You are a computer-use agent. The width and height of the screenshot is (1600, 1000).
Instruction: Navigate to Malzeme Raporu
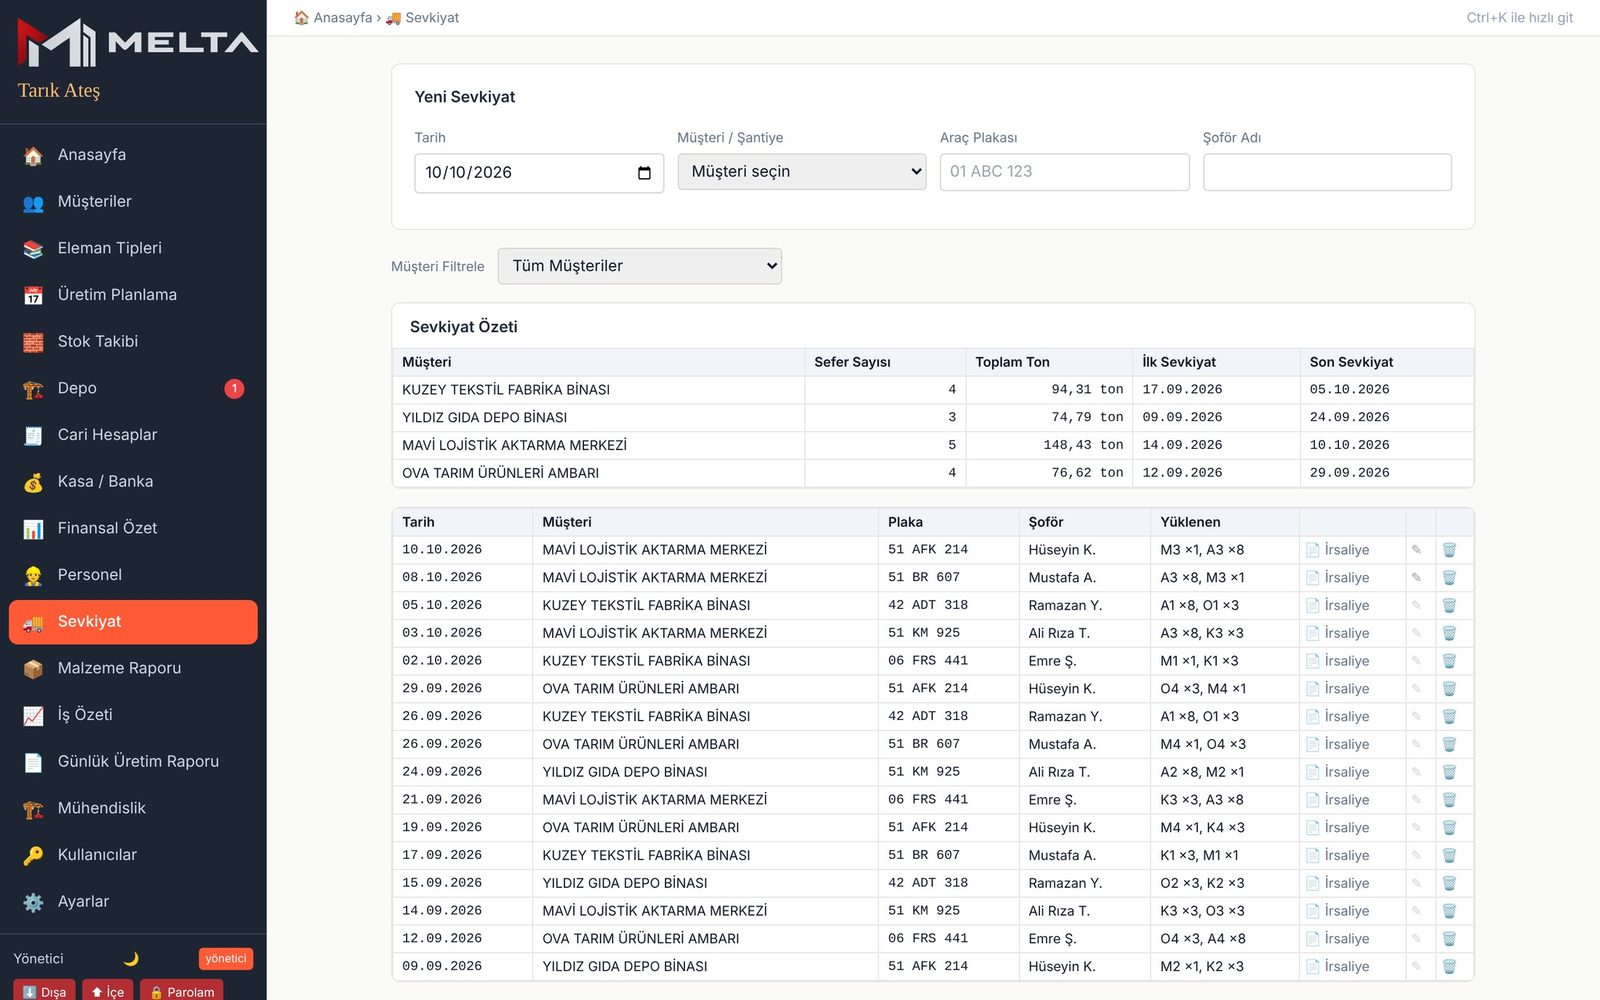coord(133,668)
